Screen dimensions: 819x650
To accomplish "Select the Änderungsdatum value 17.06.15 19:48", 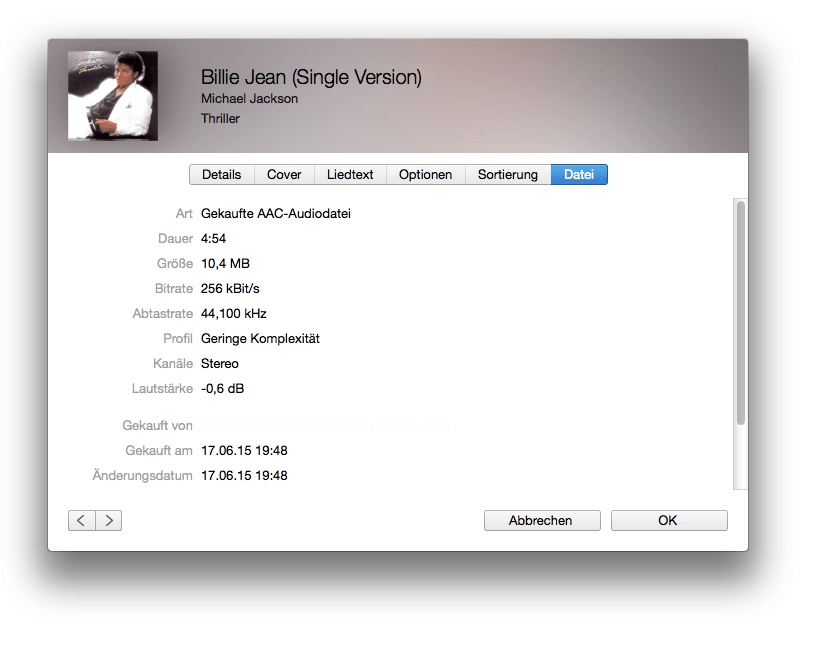I will 244,475.
